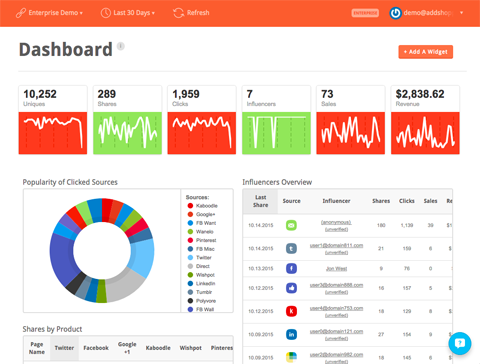Screen dimensions: 480x364
Task: Click the Refresh arrows icon
Action: 178,13
